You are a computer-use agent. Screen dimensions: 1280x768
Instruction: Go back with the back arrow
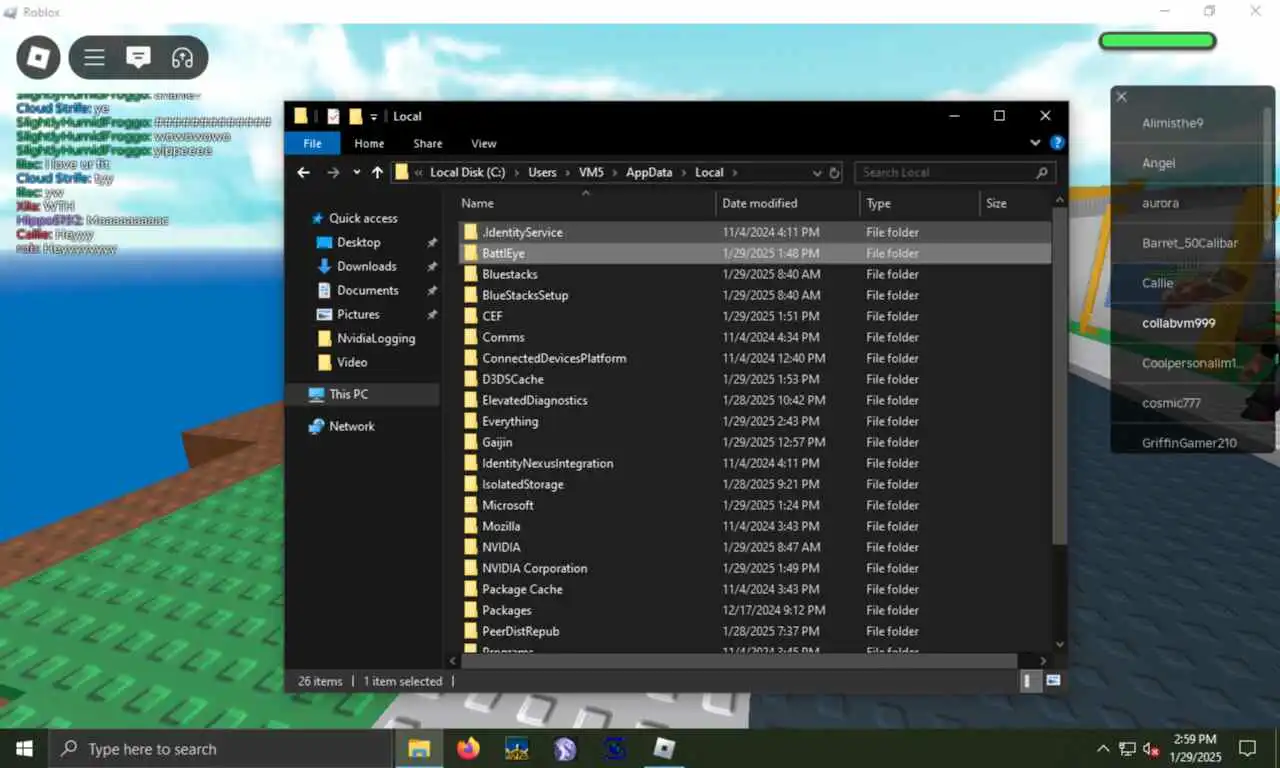pos(304,172)
